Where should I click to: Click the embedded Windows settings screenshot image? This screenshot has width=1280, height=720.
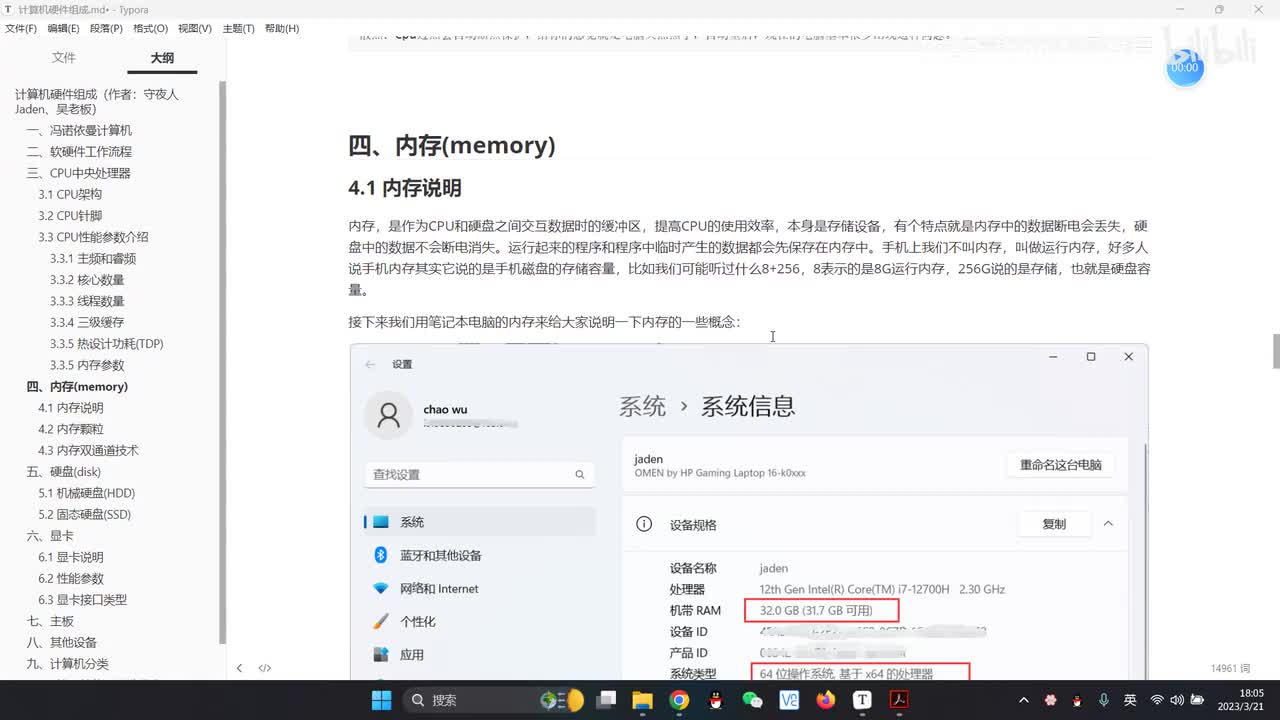click(x=749, y=512)
